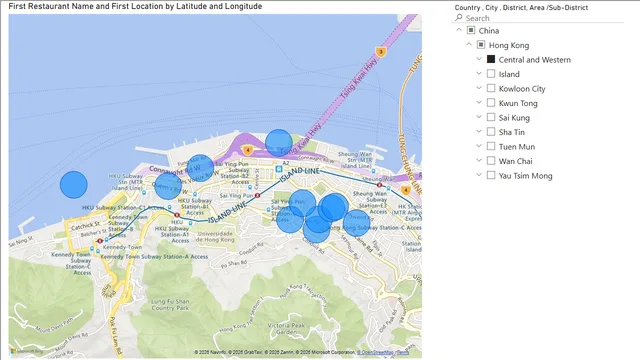
Task: Check the Yau Tsim Mong checkbox
Action: 491,175
